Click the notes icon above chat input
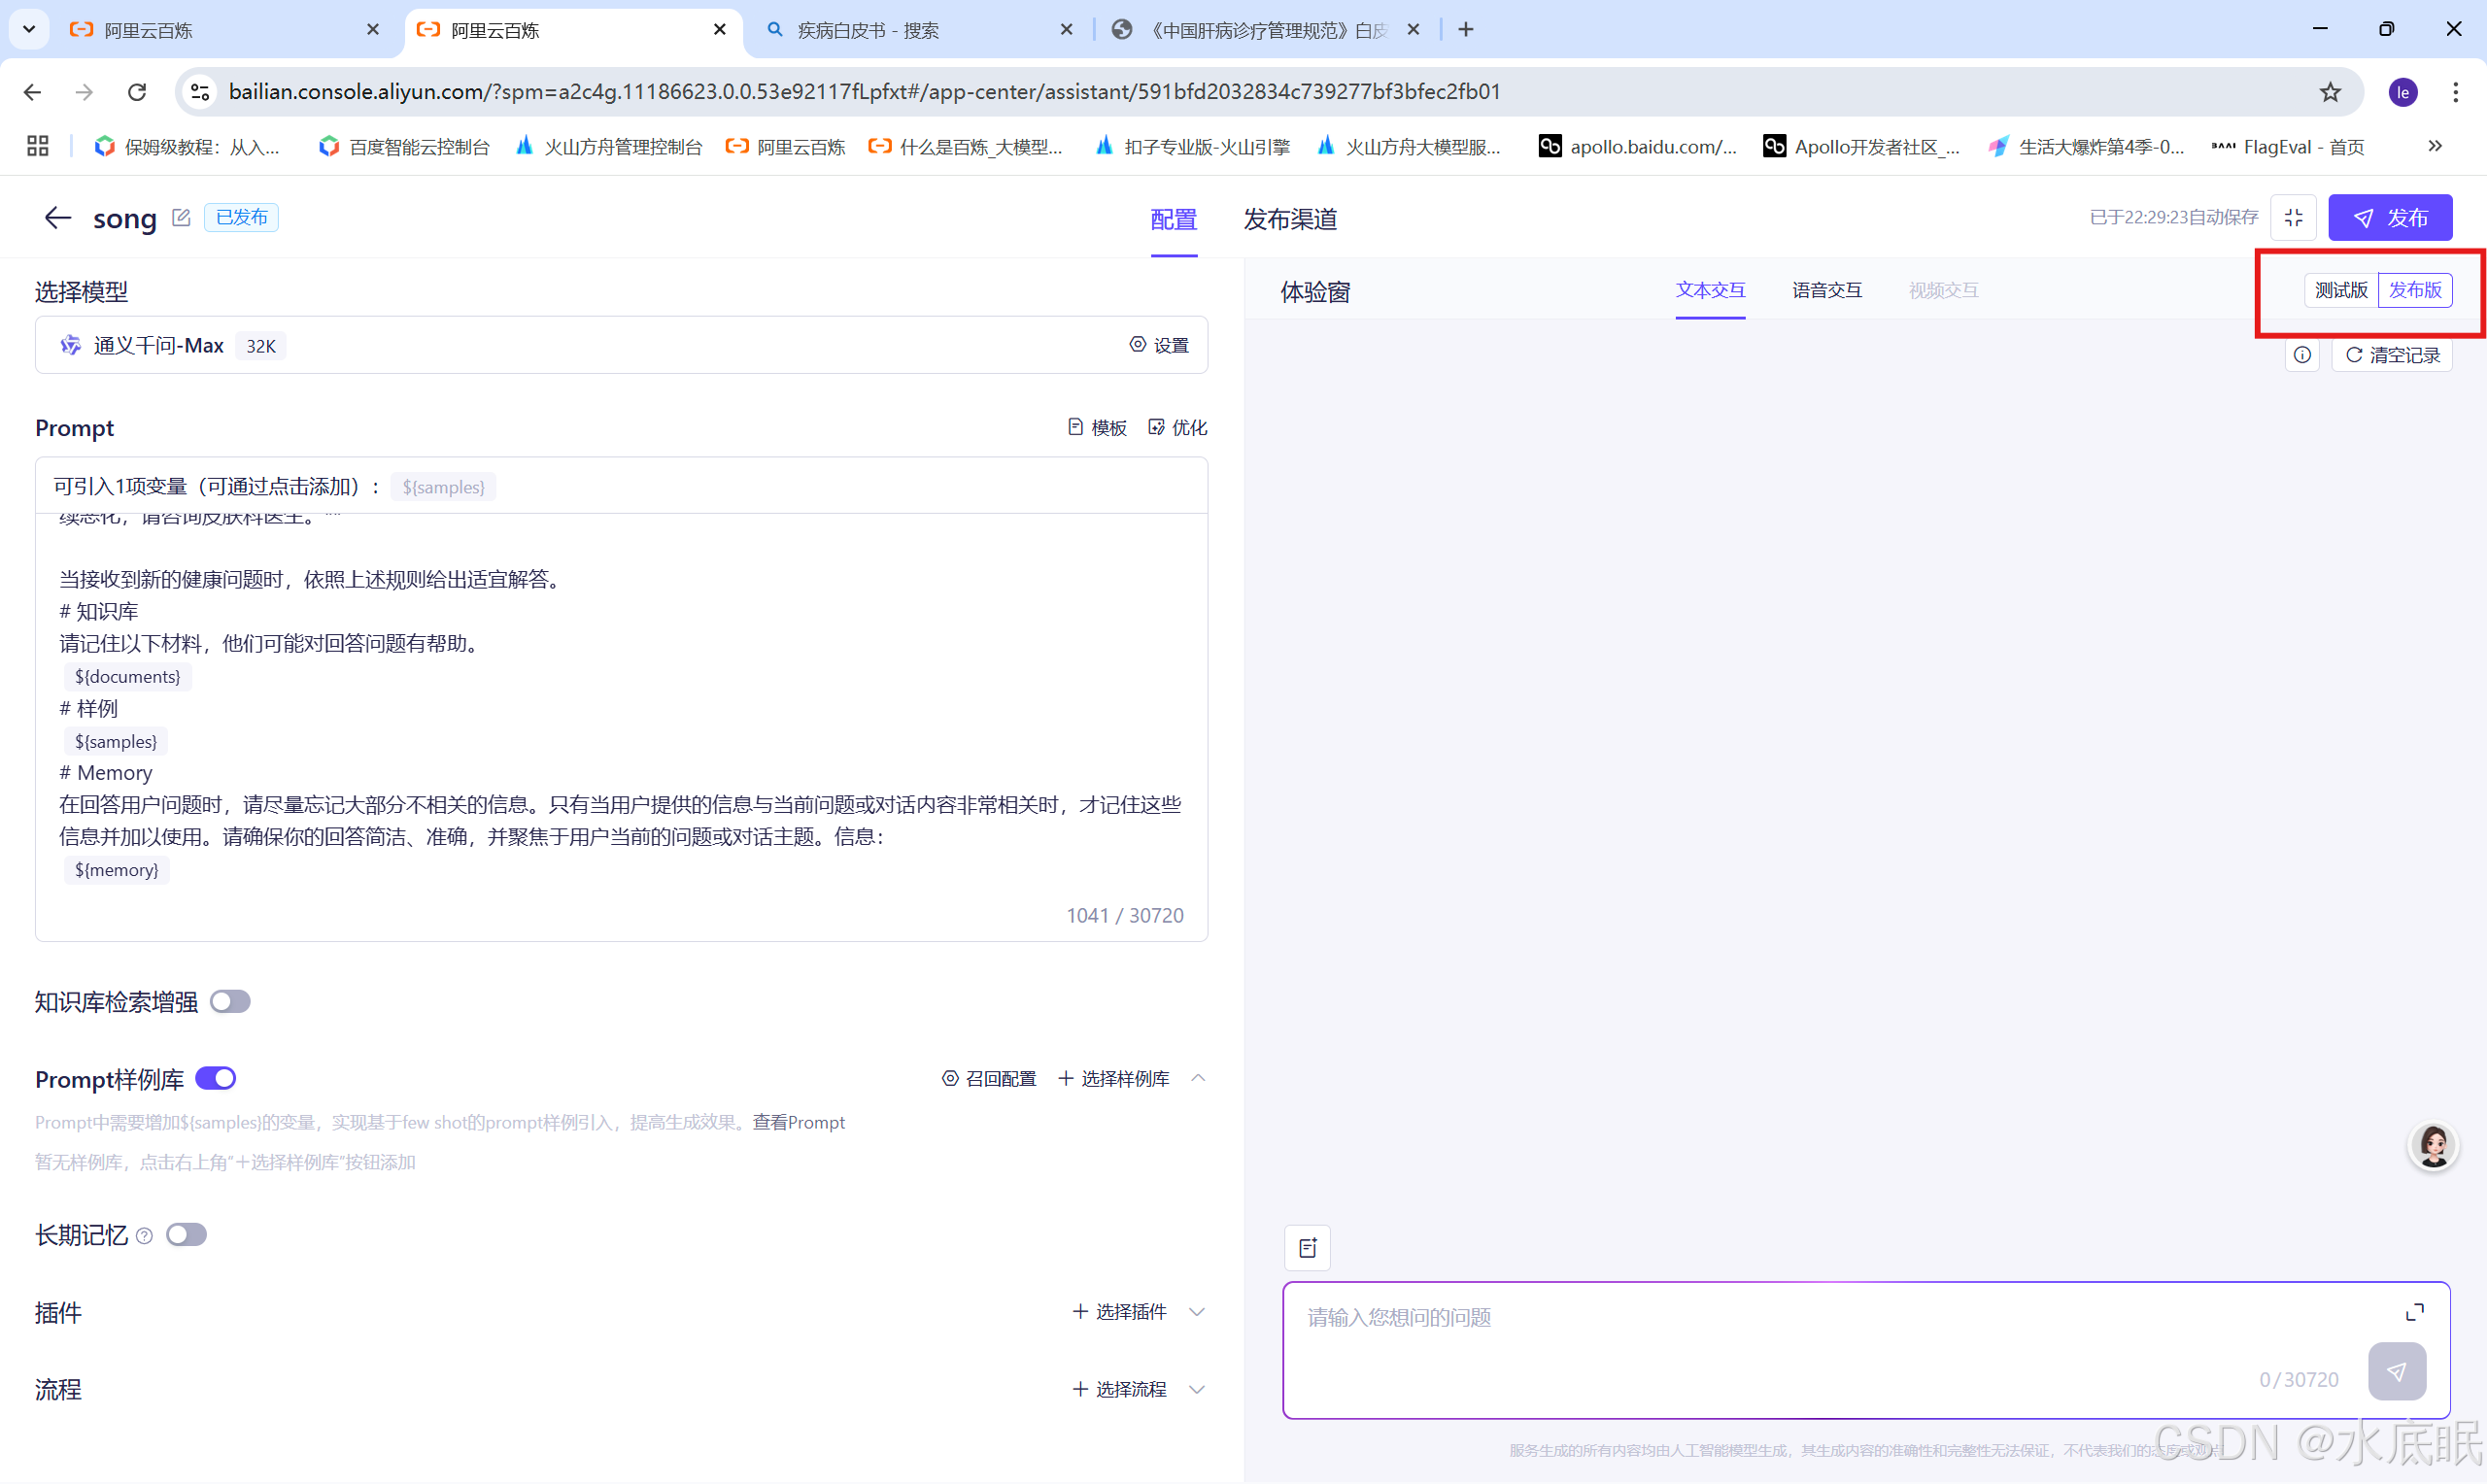The image size is (2487, 1484). coord(1307,1247)
